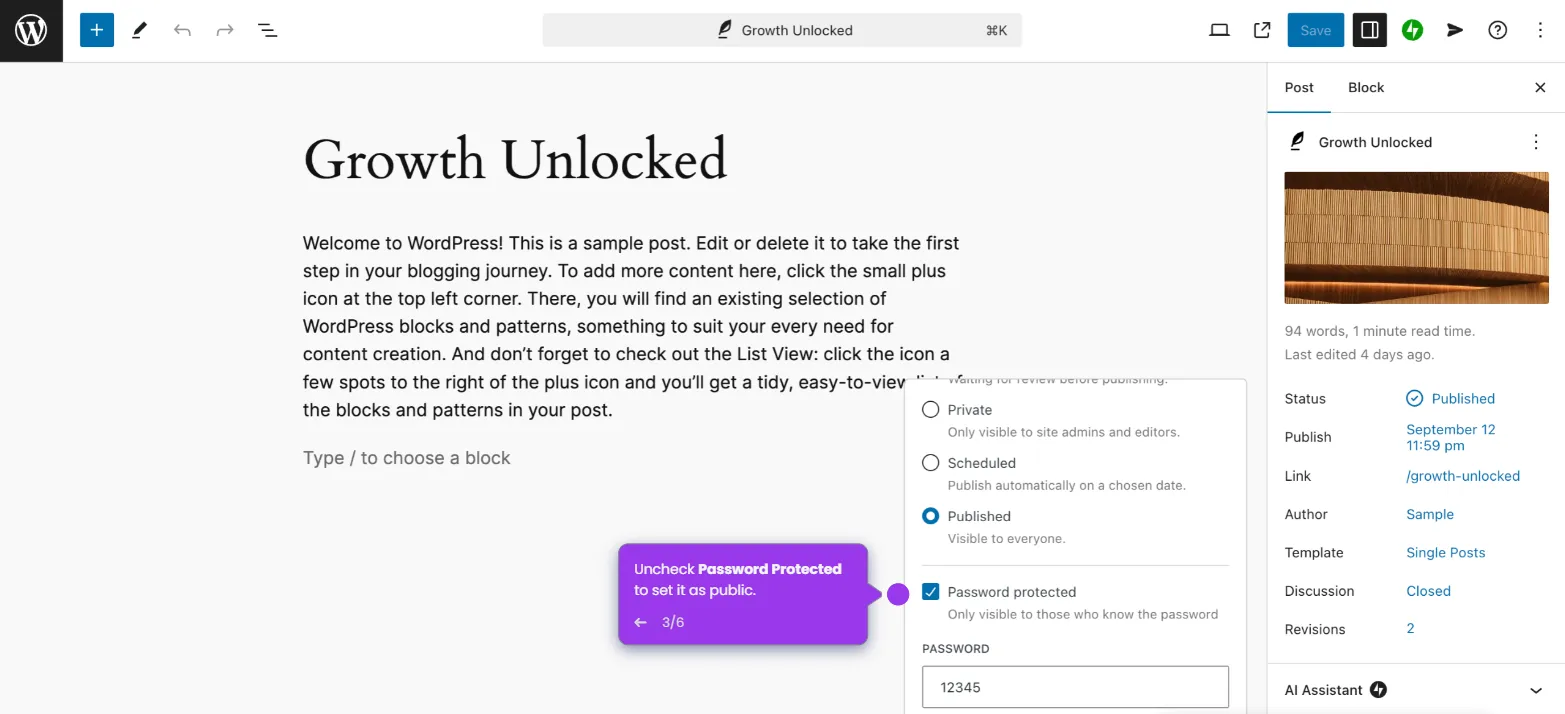Open the top bar three-dot Options menu
The image size is (1565, 714).
coord(1540,30)
